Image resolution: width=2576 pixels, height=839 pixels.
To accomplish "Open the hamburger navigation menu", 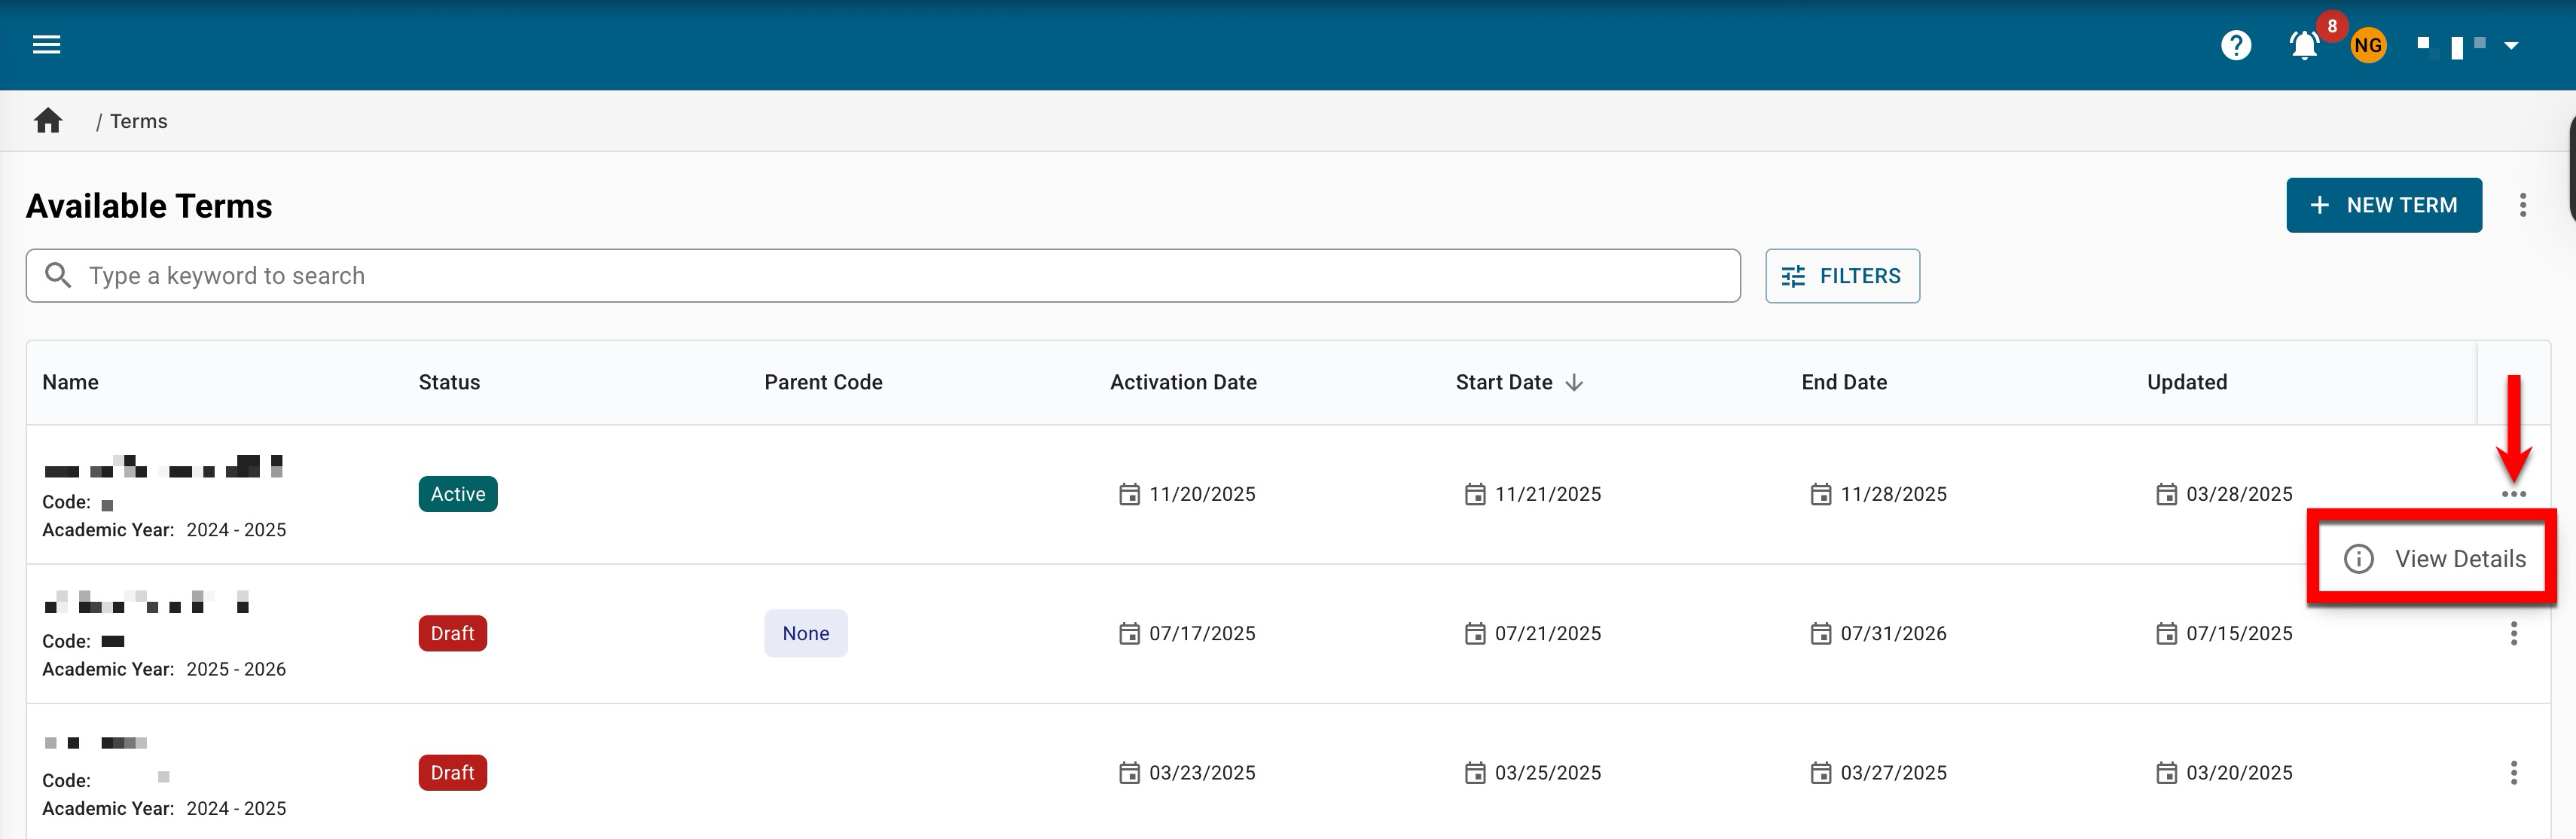I will (x=46, y=45).
